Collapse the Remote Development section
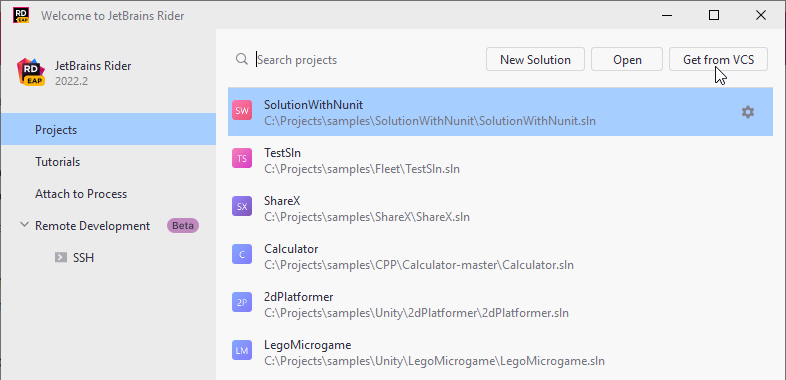 click(x=24, y=225)
